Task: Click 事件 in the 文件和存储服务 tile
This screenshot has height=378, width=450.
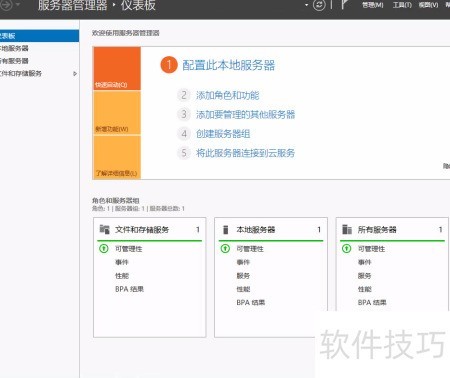Action: tap(122, 262)
